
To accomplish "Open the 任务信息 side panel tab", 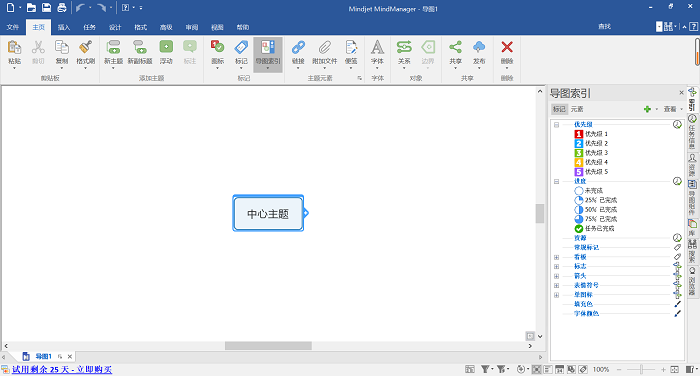I will (692, 132).
